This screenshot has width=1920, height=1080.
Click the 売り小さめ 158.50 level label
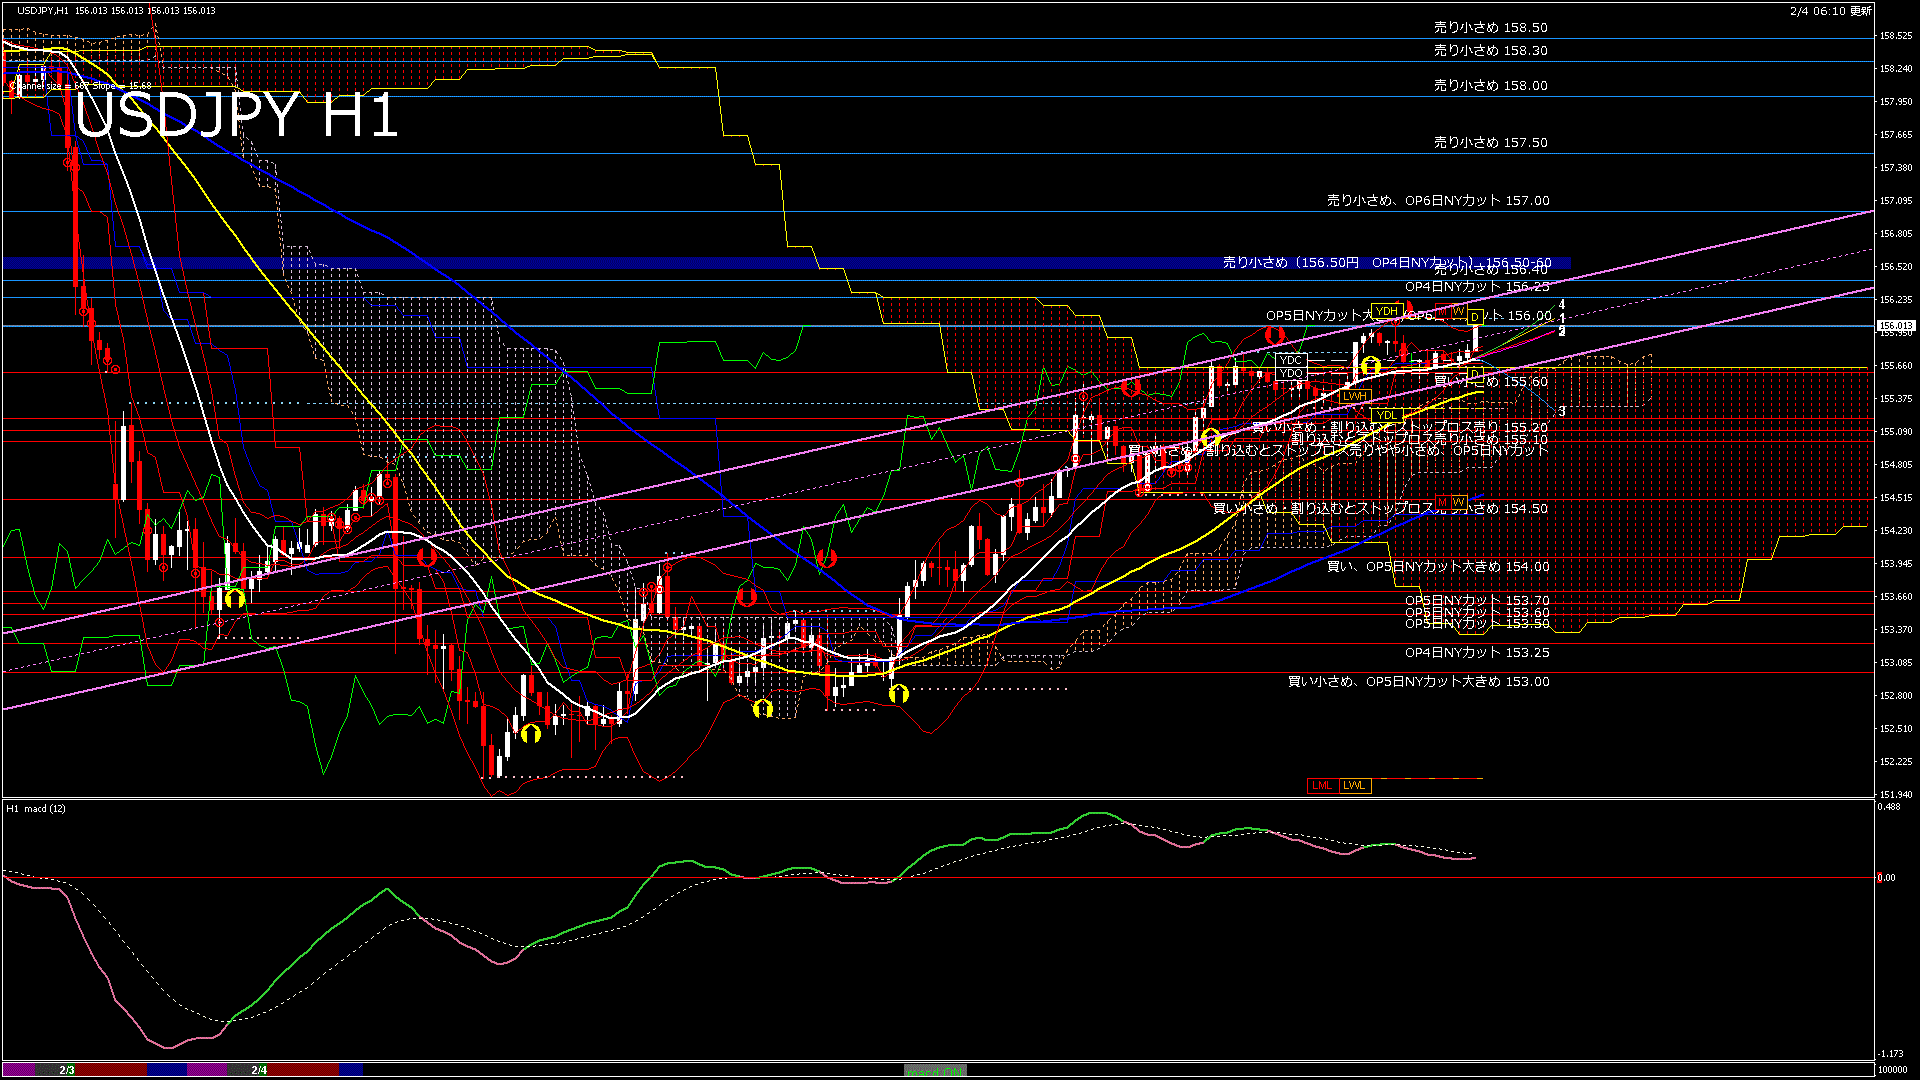coord(1490,28)
